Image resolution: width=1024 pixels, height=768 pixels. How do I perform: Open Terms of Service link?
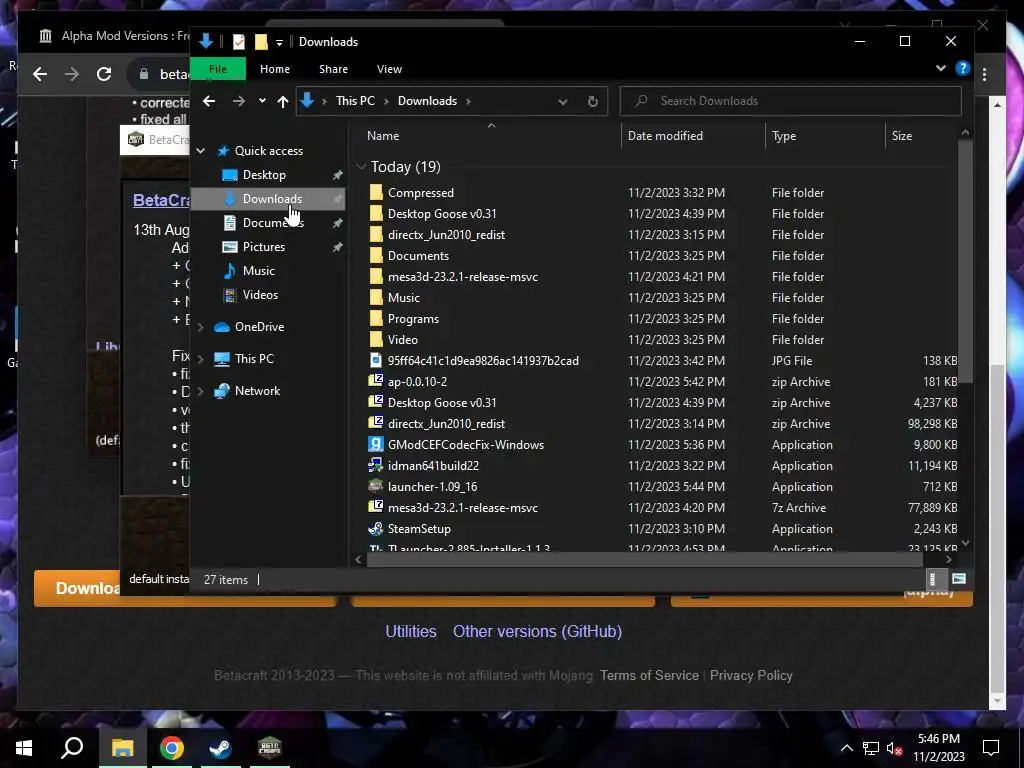(x=649, y=675)
